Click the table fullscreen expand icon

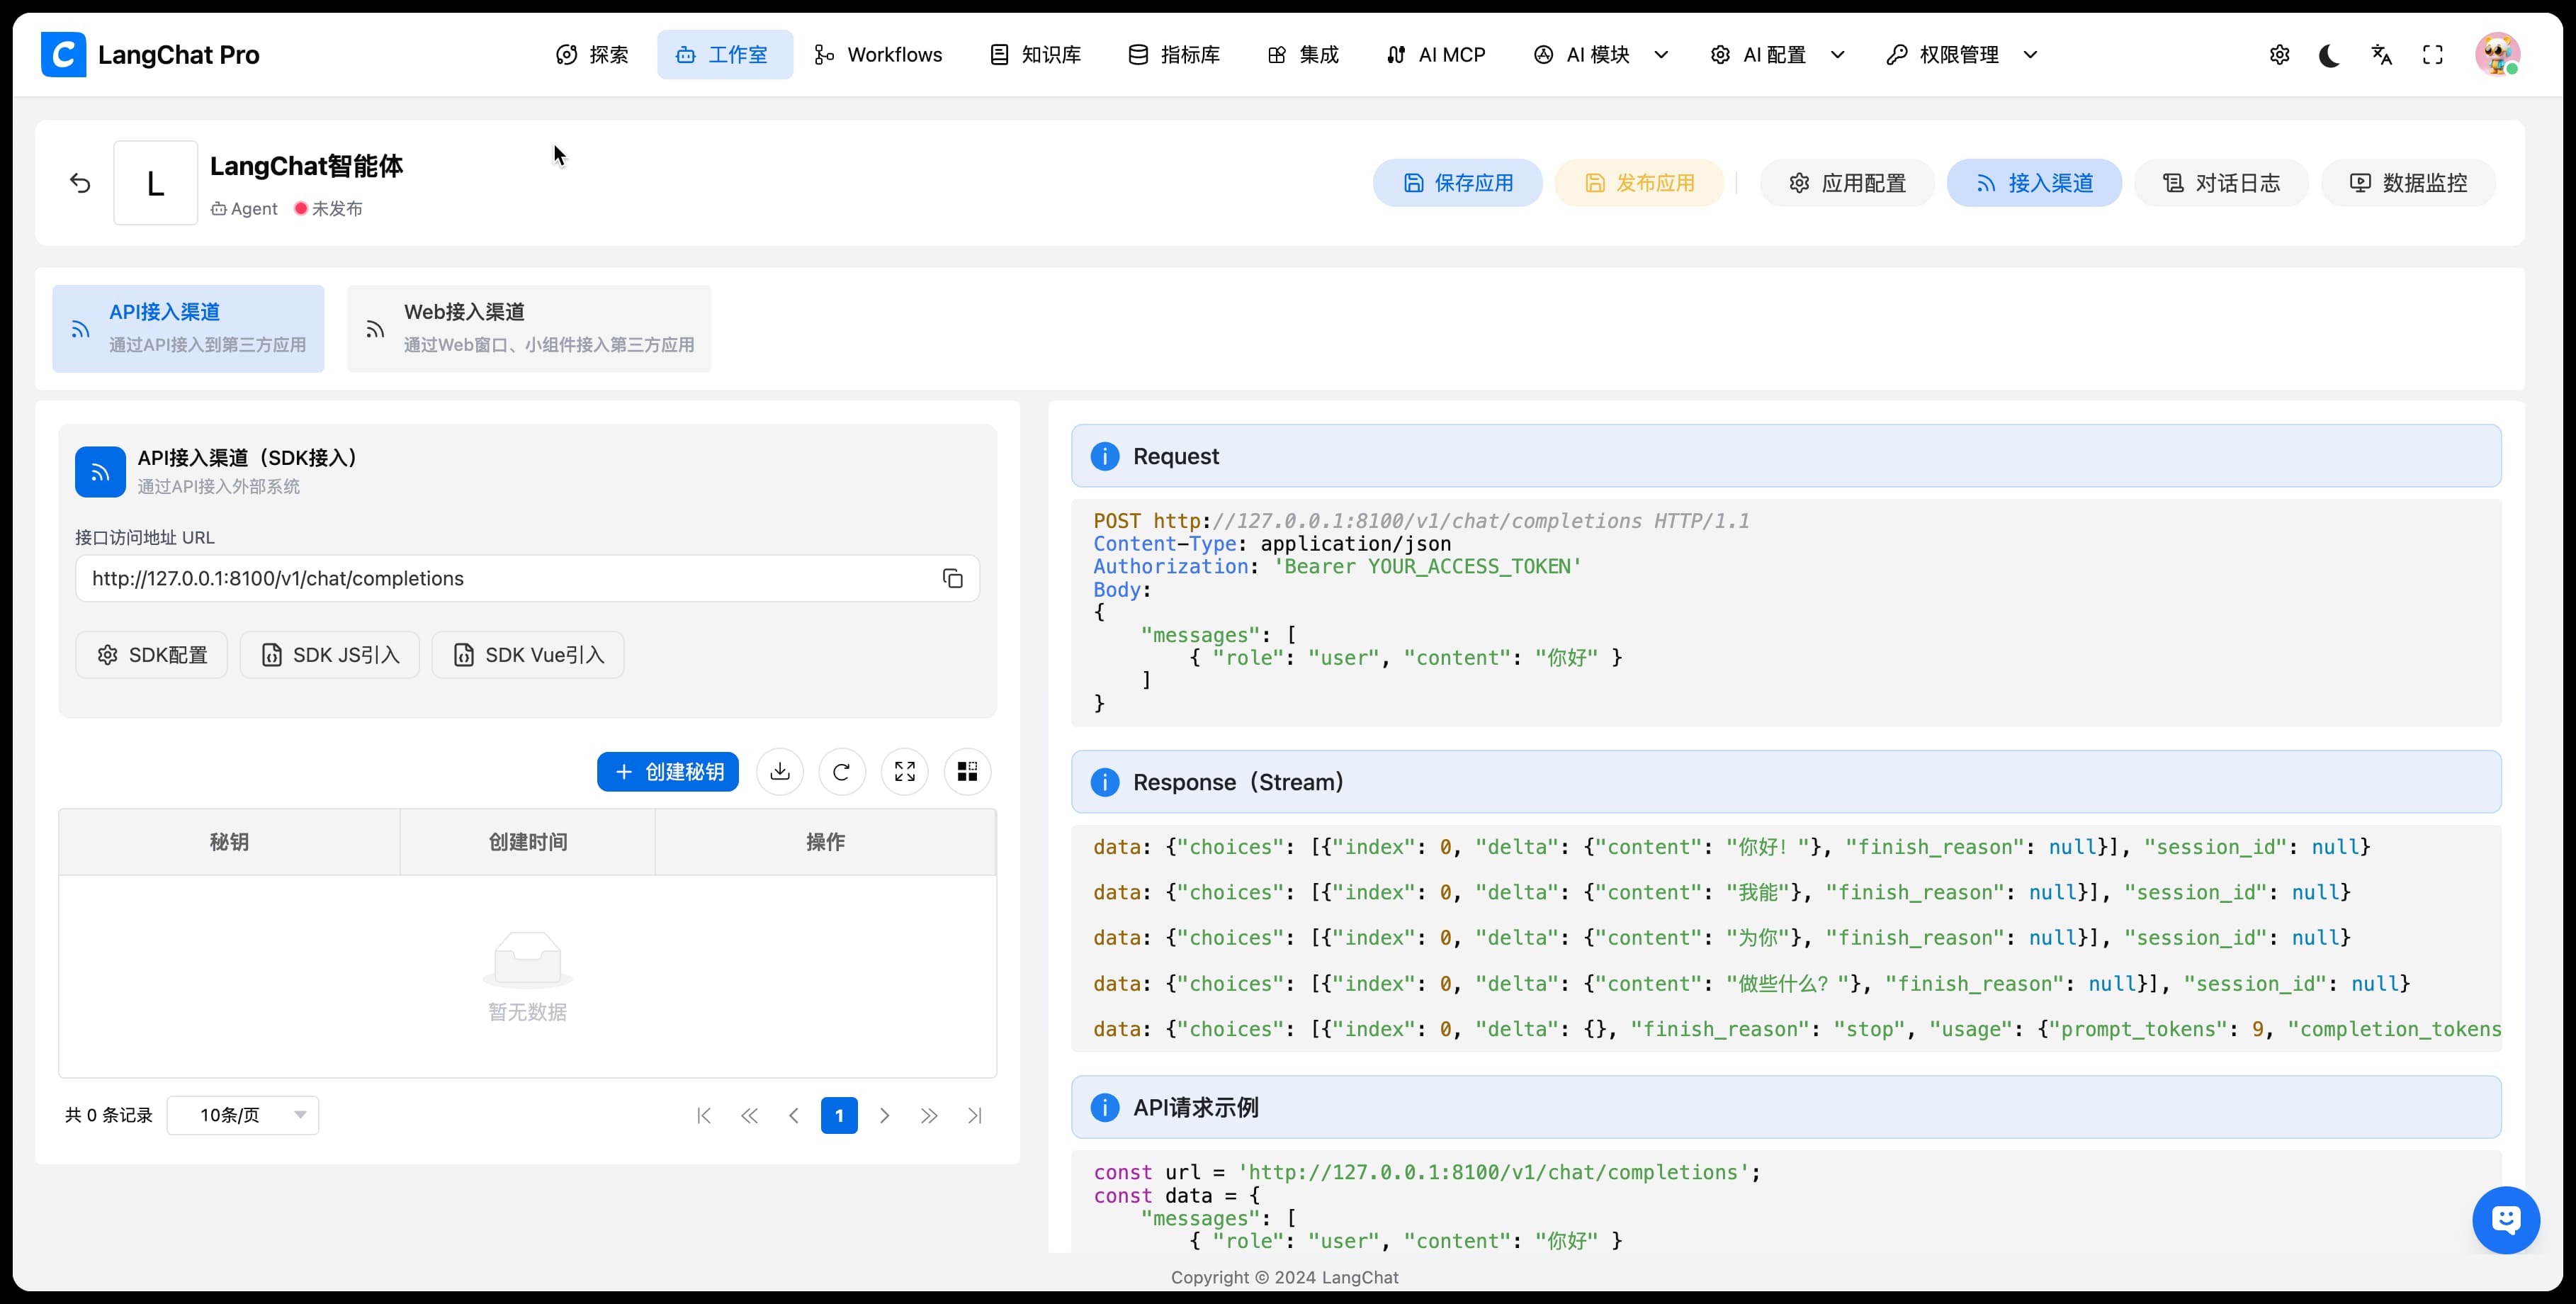pyautogui.click(x=905, y=772)
